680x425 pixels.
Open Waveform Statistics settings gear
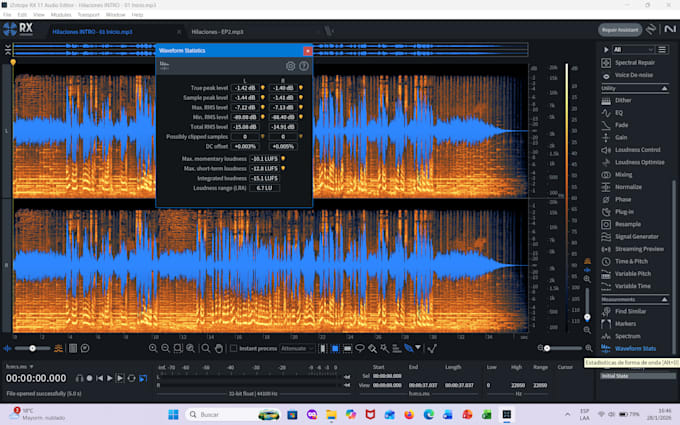(x=290, y=66)
